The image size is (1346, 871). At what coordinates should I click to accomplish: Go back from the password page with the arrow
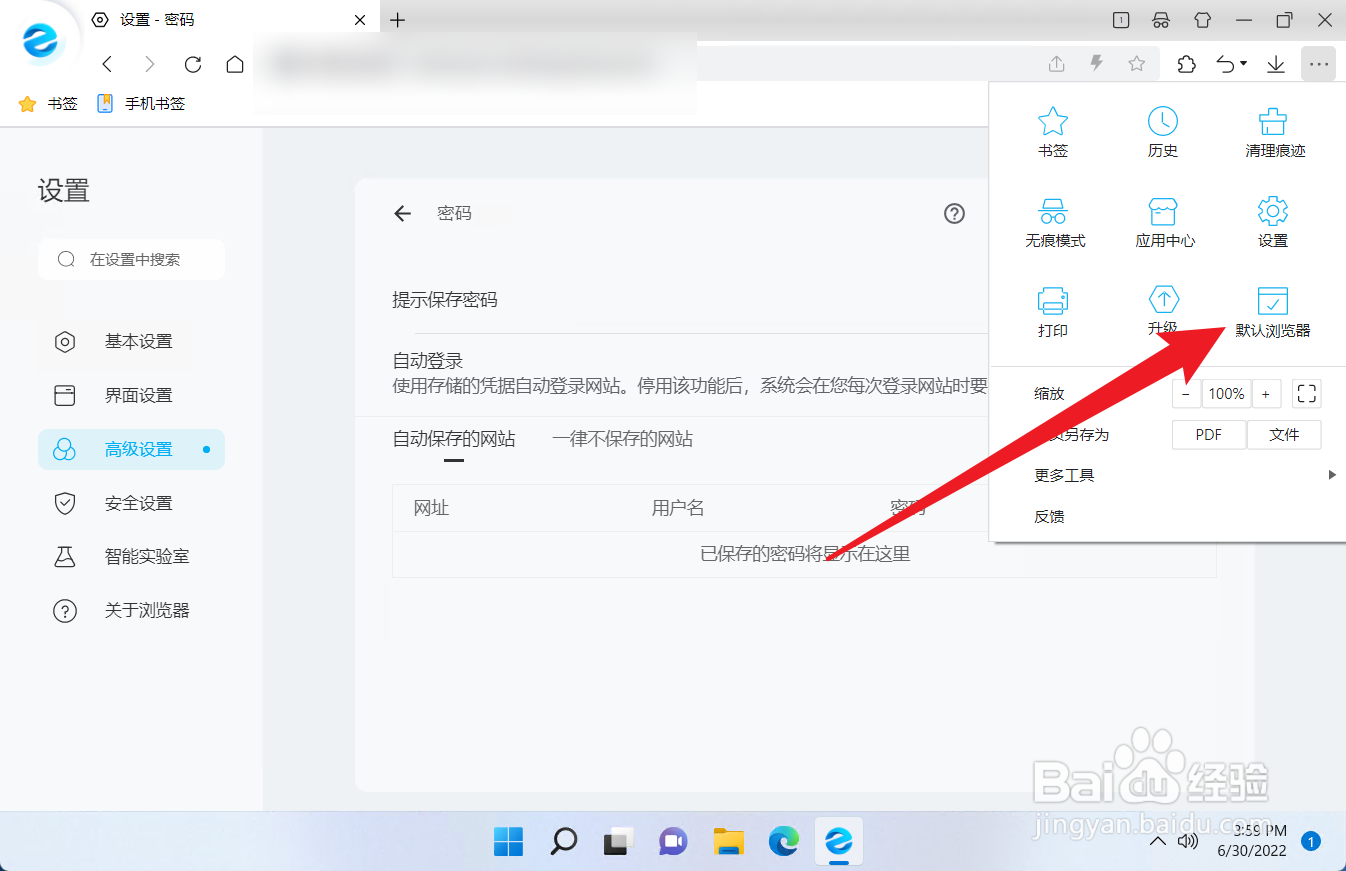(x=403, y=213)
